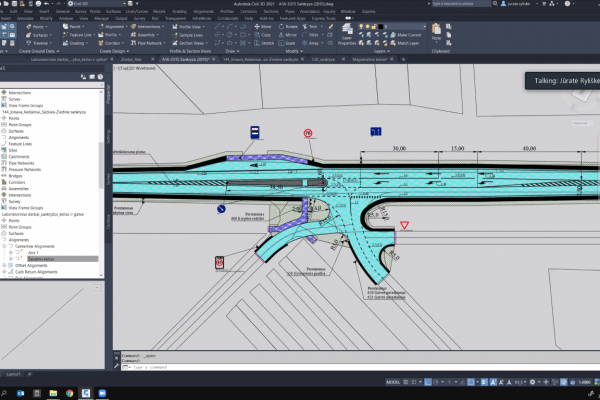
Task: Open the Profile View dropdown
Action: 189,26
